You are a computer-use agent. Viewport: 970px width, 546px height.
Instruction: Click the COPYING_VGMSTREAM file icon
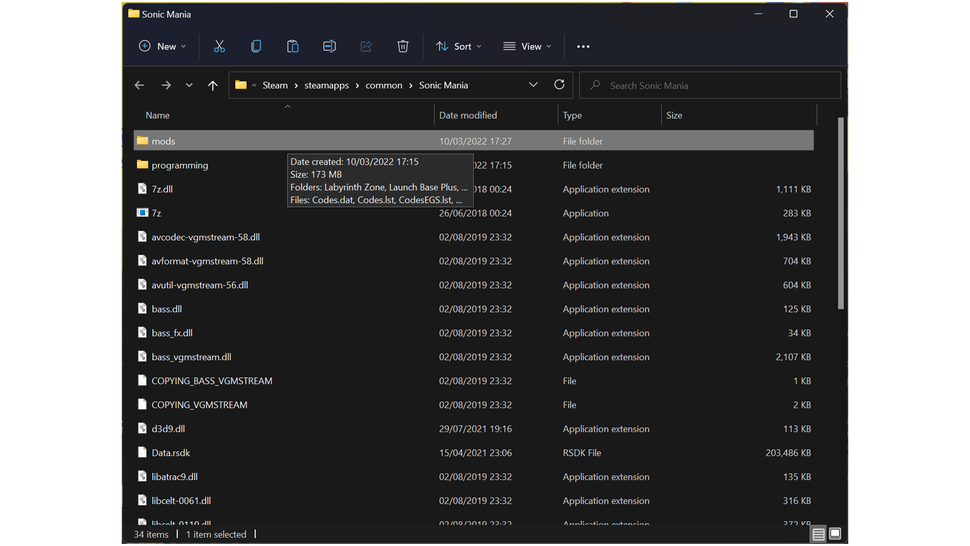[x=142, y=404]
